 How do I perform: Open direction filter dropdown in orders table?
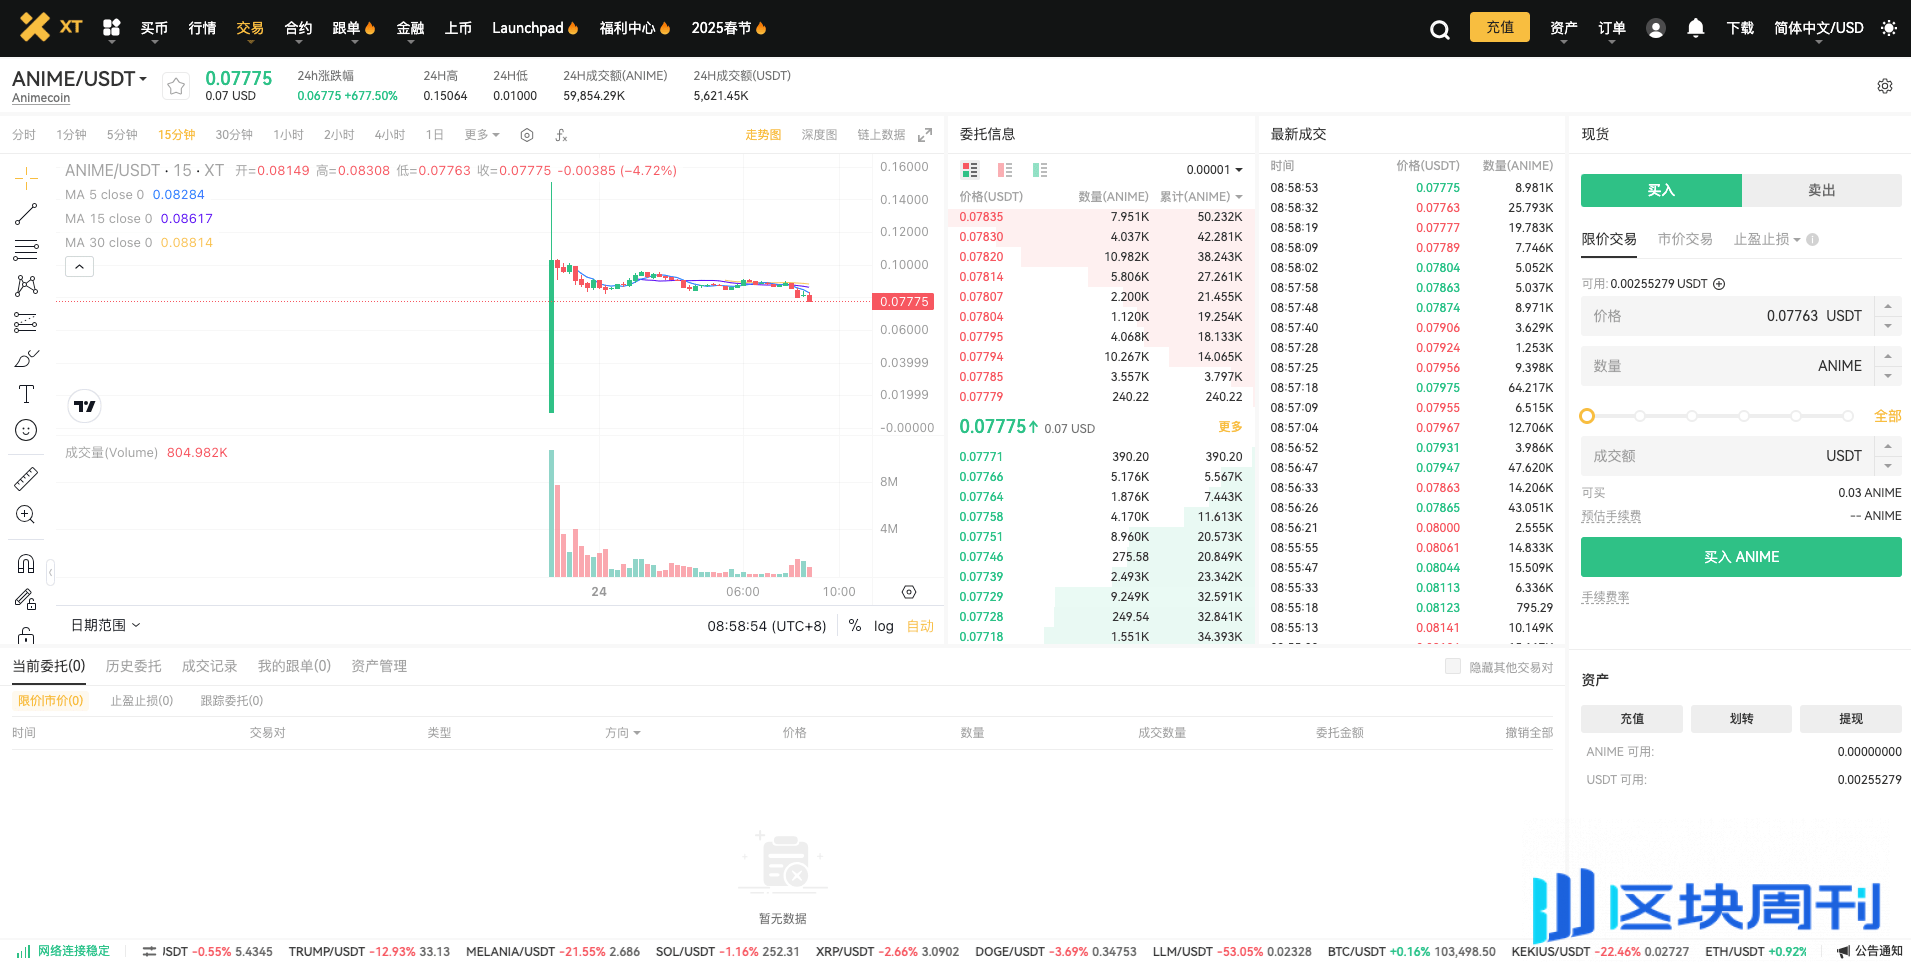(x=622, y=733)
